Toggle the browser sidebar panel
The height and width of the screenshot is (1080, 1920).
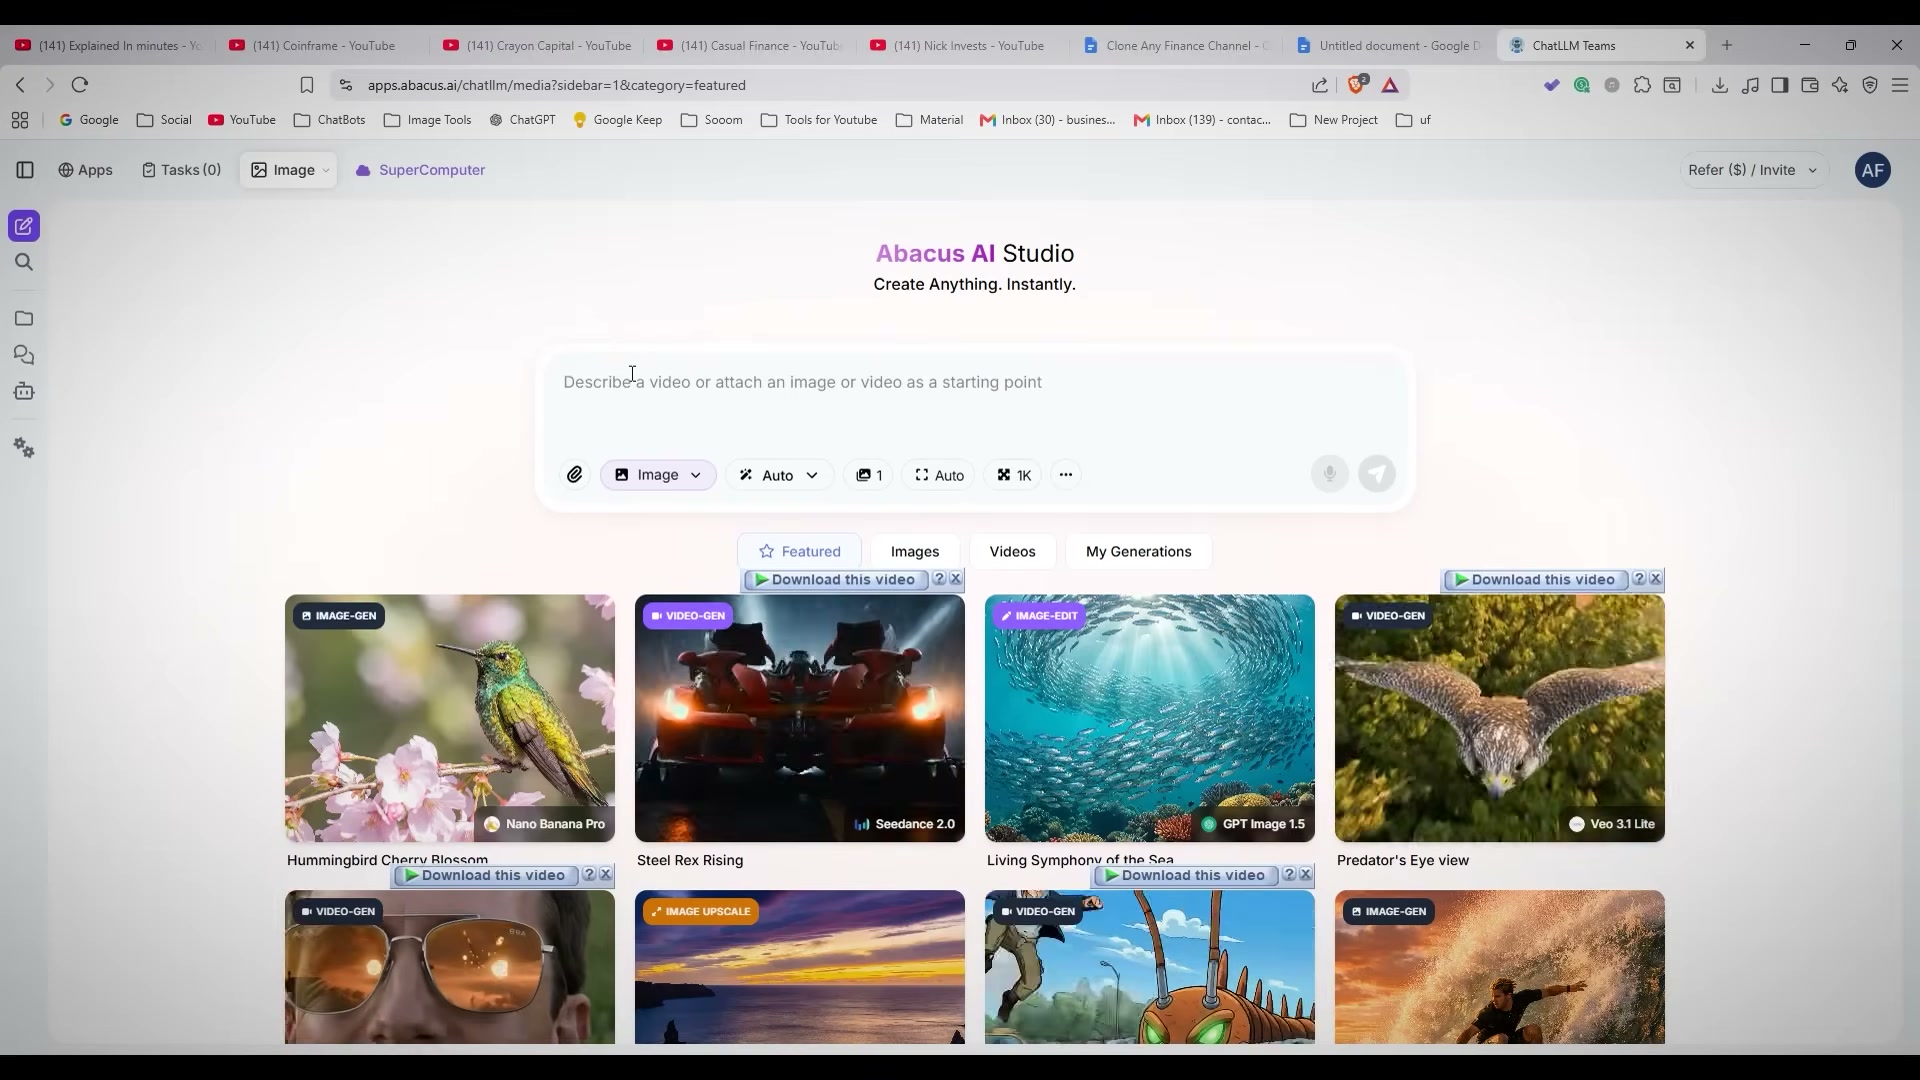[1779, 85]
